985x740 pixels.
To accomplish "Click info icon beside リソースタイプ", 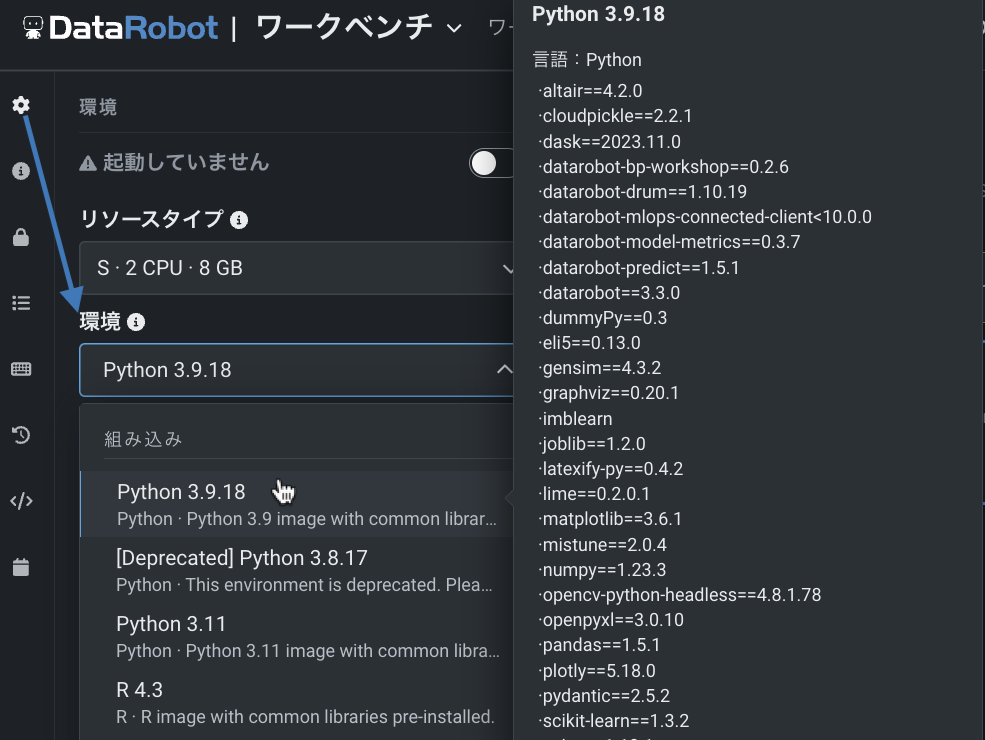I will click(239, 219).
